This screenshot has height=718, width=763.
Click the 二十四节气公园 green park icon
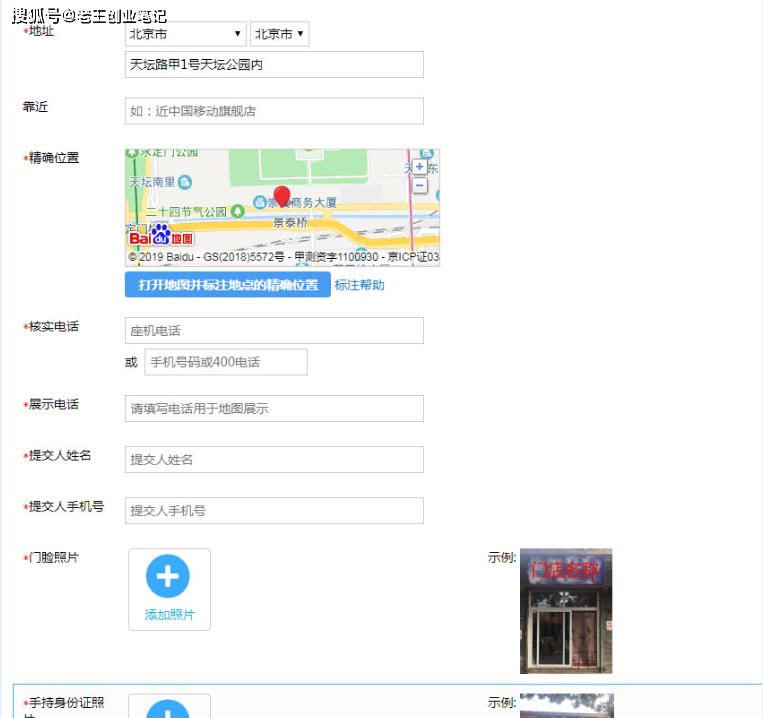(x=237, y=212)
